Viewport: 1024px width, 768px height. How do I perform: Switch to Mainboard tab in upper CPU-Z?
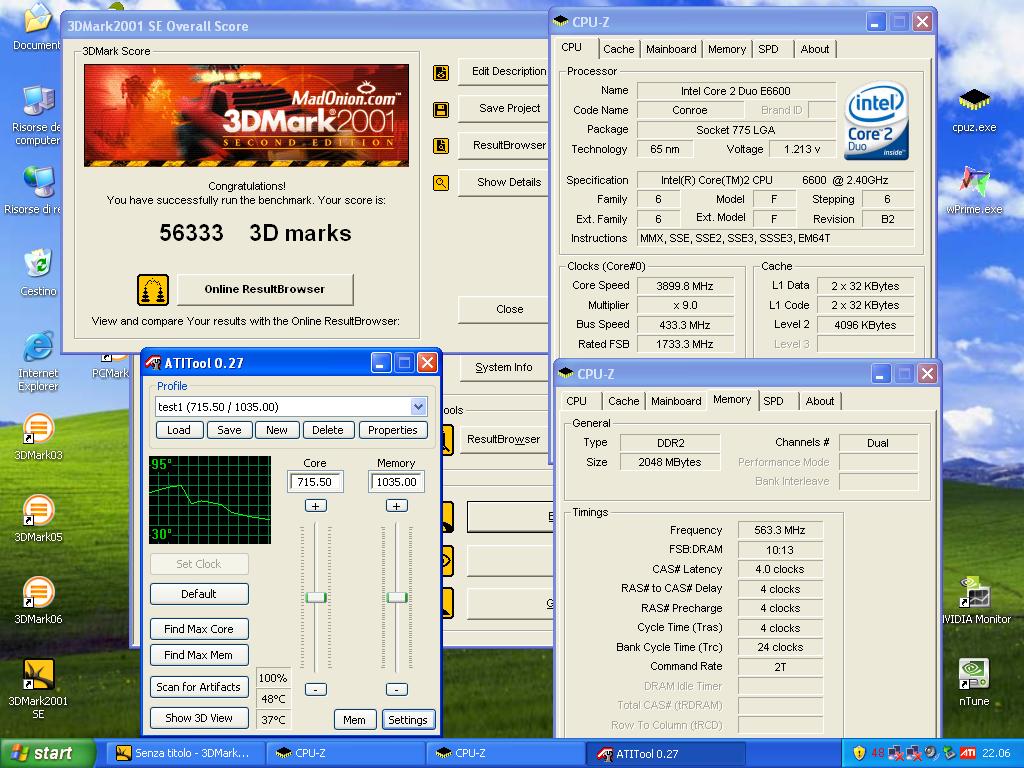(x=671, y=49)
